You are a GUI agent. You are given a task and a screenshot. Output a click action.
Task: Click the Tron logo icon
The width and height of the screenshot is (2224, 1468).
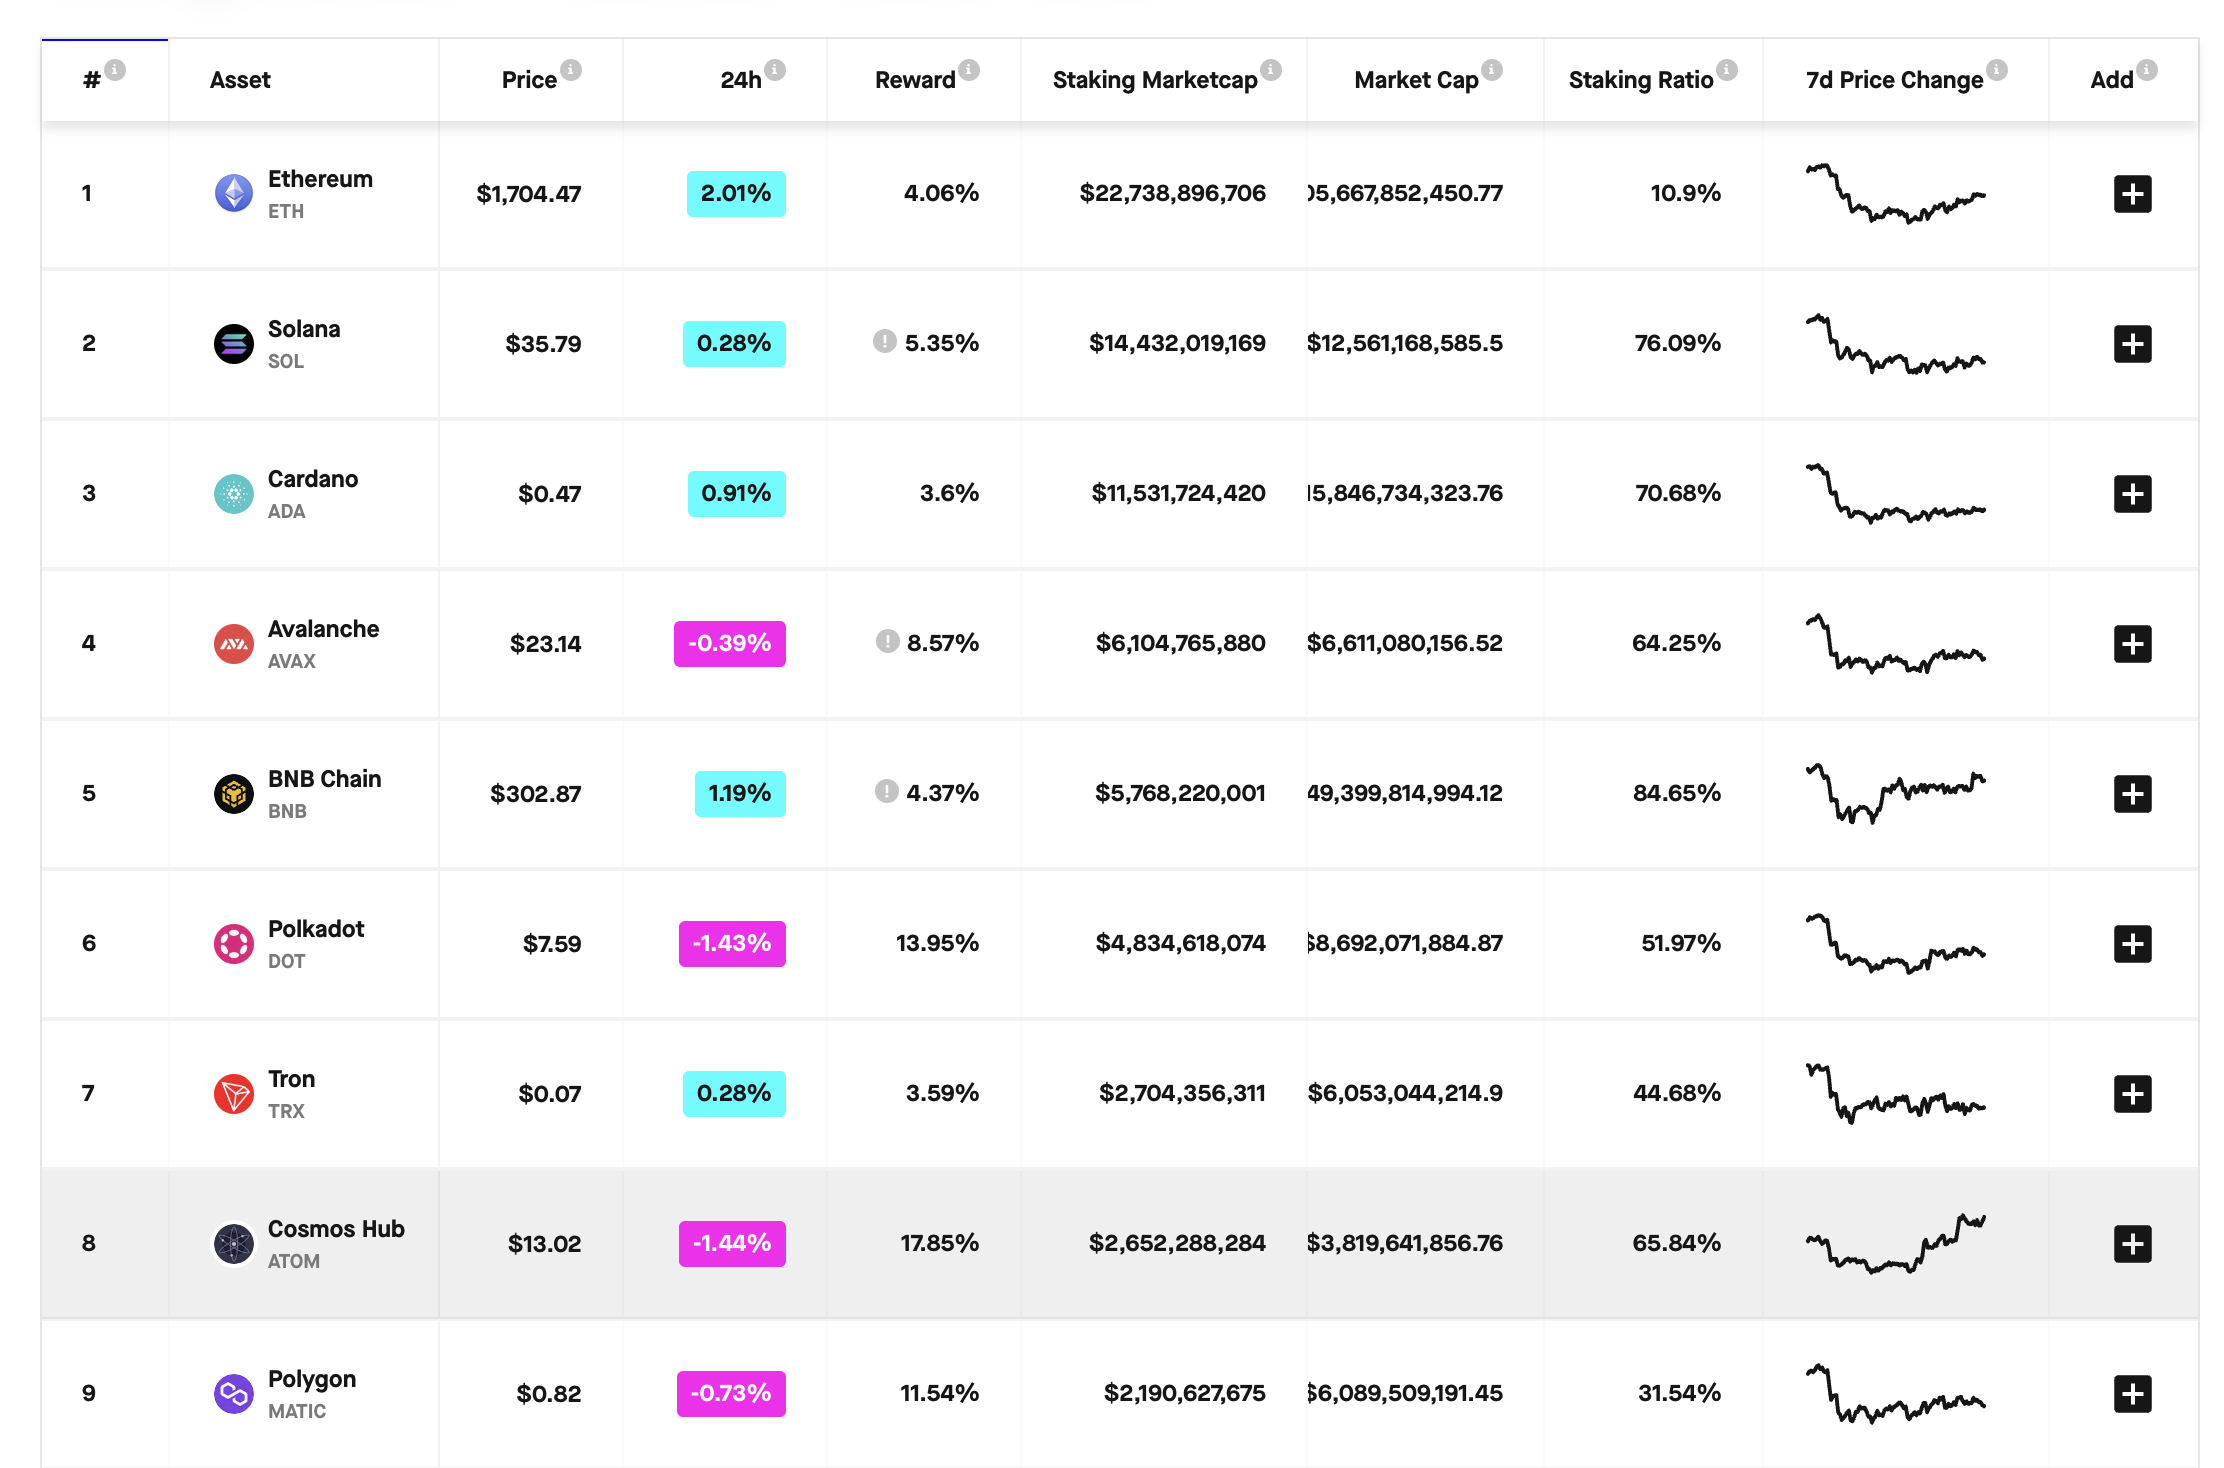point(234,1094)
